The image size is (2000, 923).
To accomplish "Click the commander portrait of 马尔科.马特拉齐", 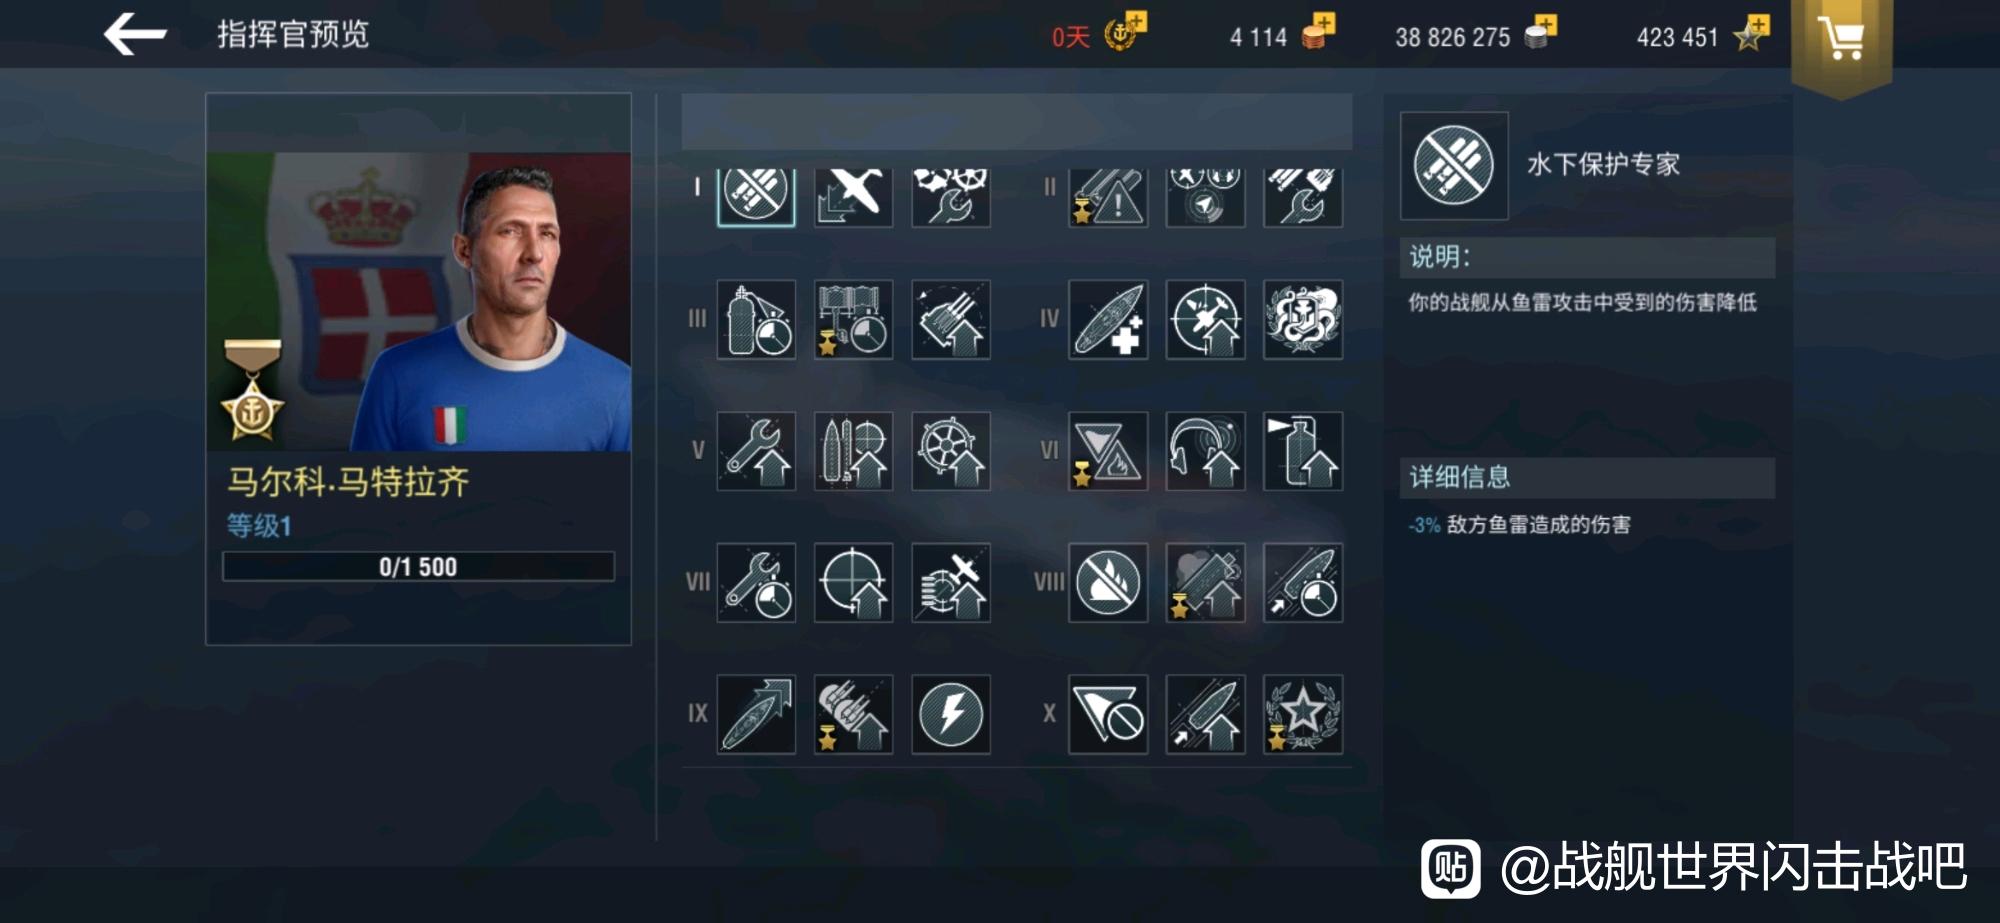I will (419, 301).
